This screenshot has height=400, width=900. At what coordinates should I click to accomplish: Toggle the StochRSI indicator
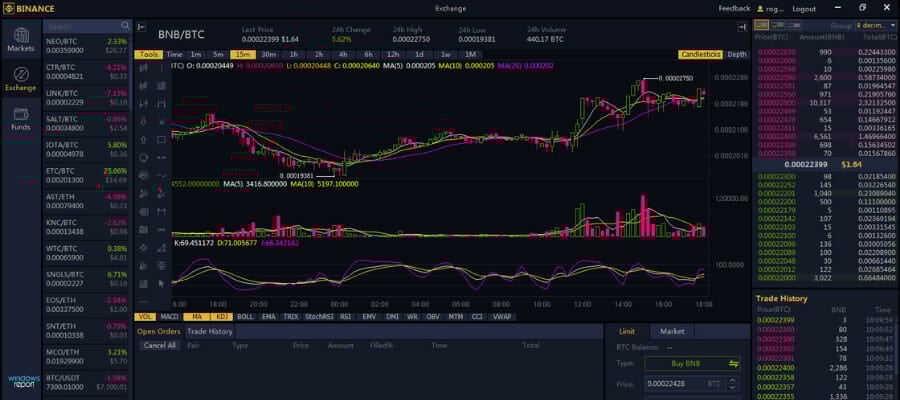319,316
